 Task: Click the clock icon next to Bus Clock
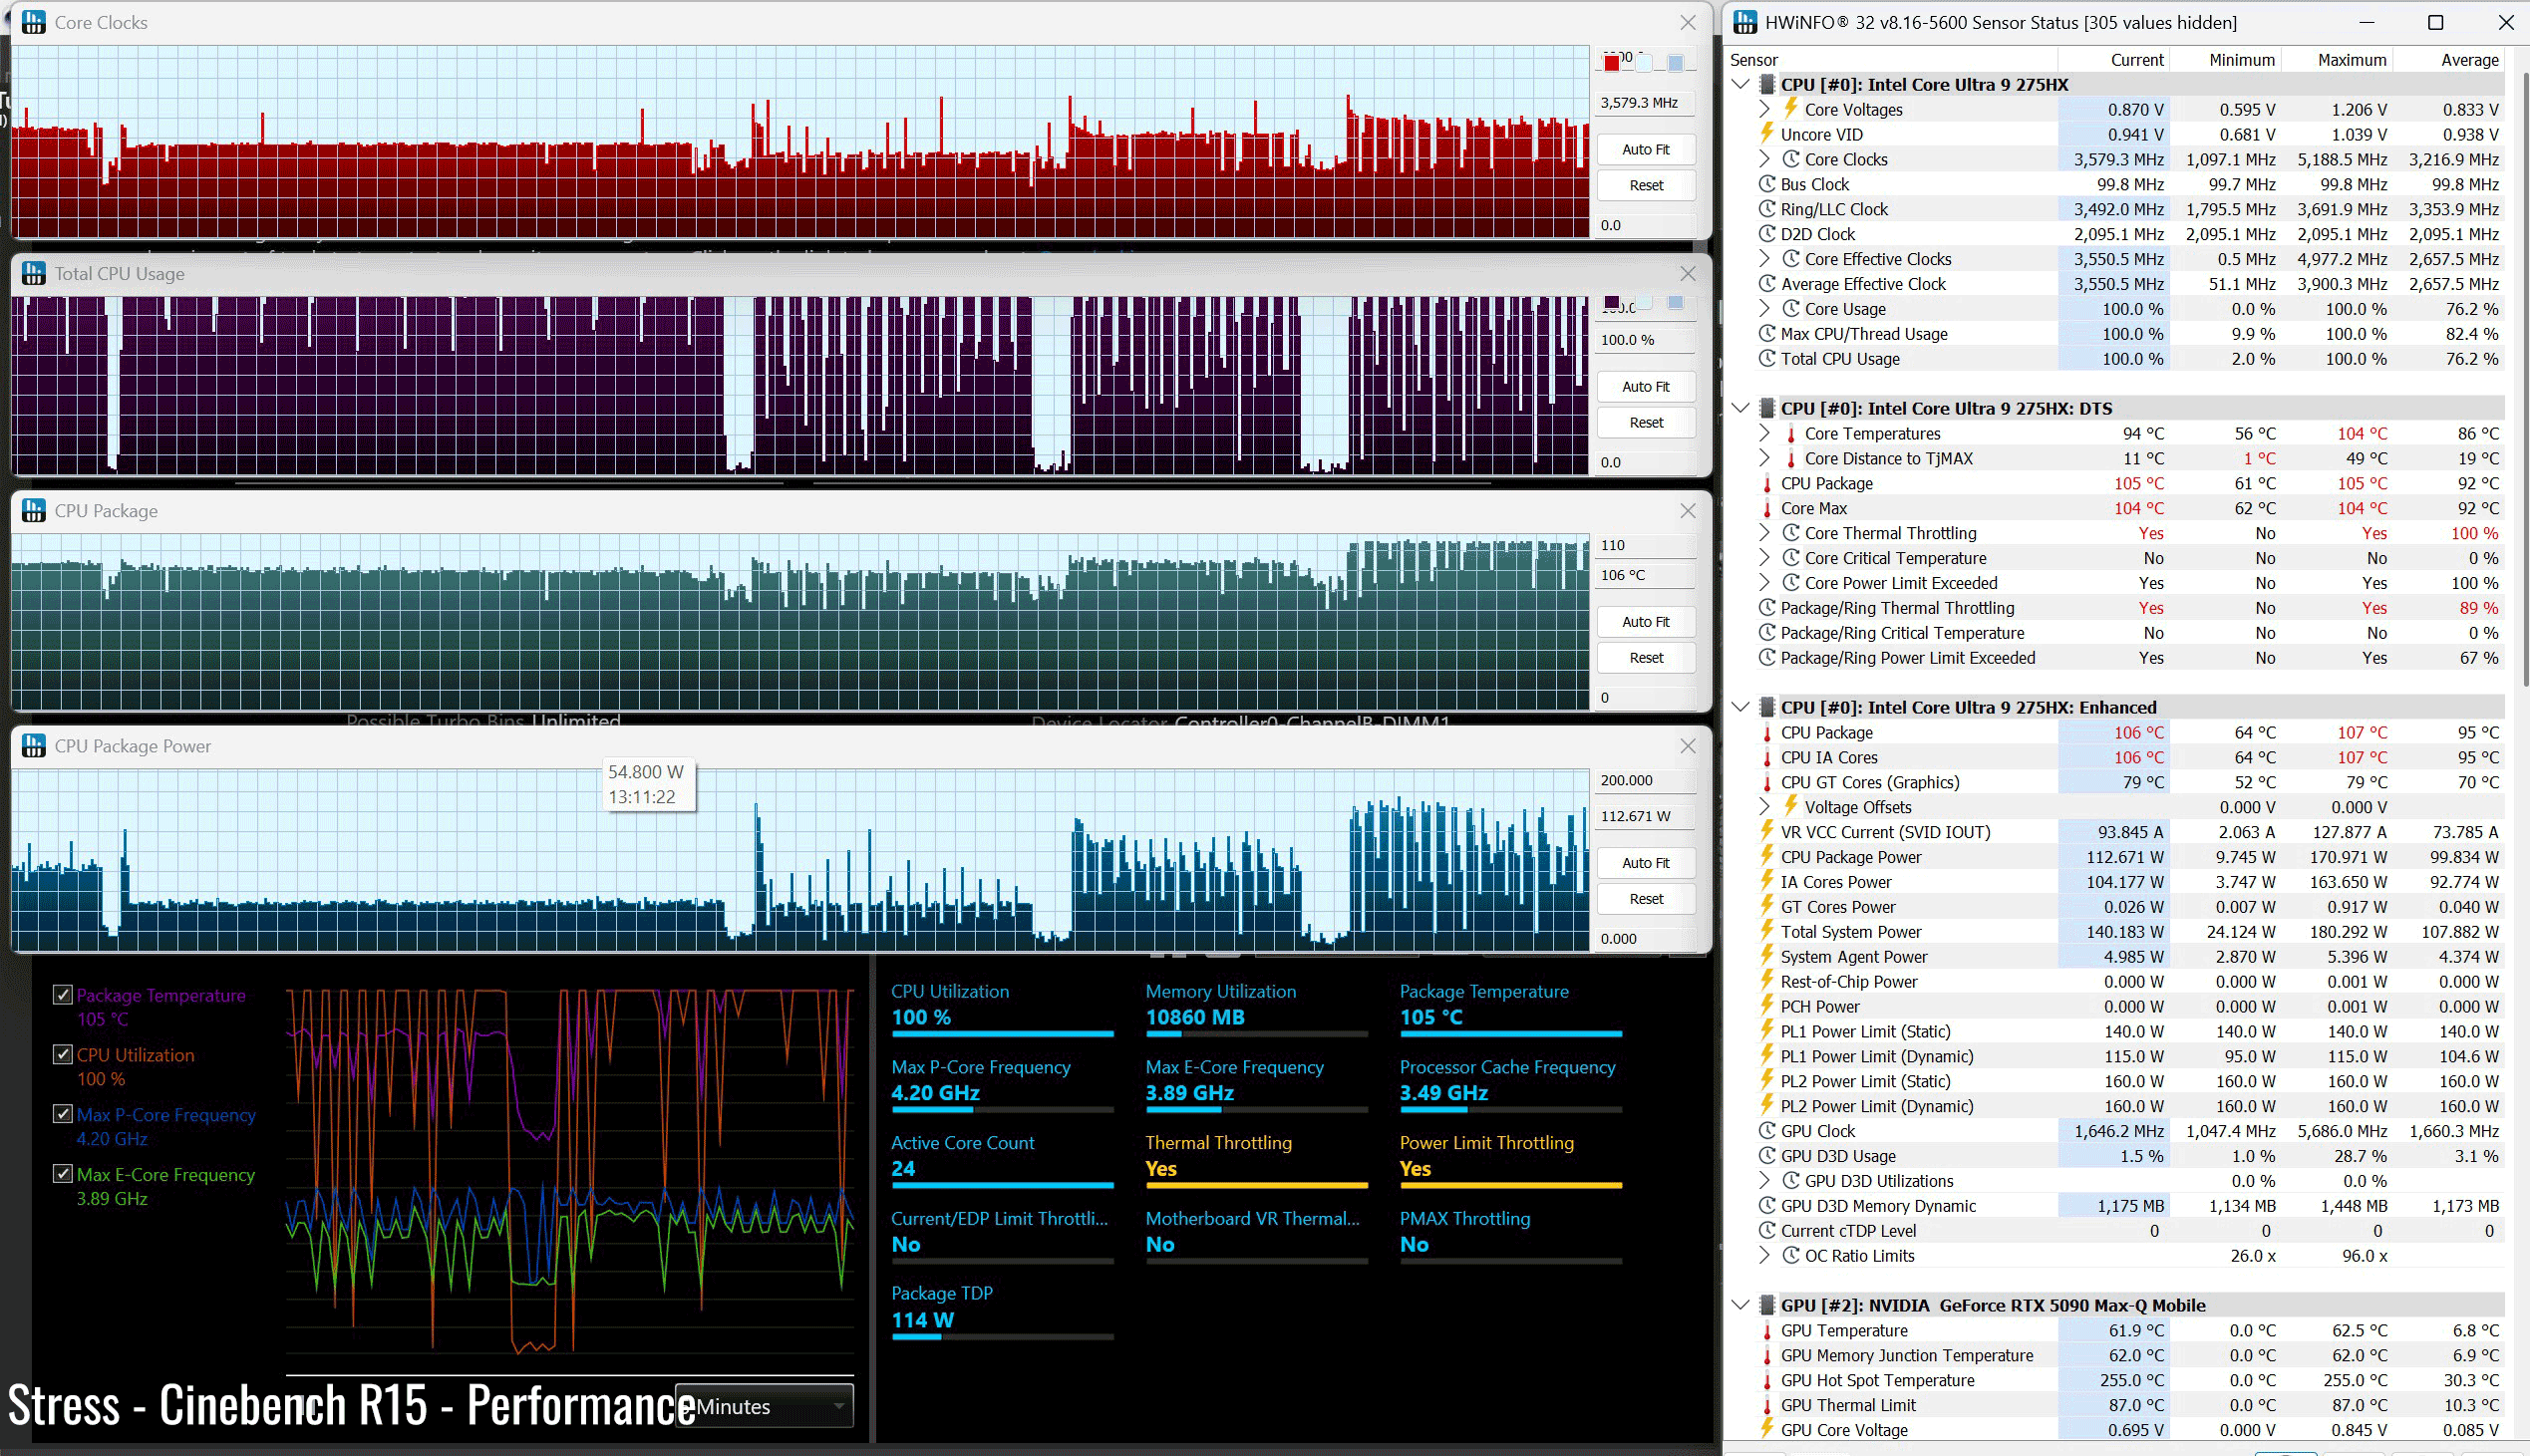(x=1767, y=184)
